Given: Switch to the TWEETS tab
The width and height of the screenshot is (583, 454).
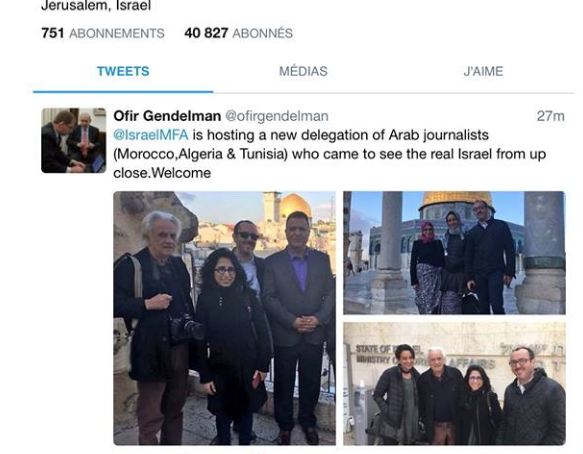Looking at the screenshot, I should pyautogui.click(x=123, y=71).
